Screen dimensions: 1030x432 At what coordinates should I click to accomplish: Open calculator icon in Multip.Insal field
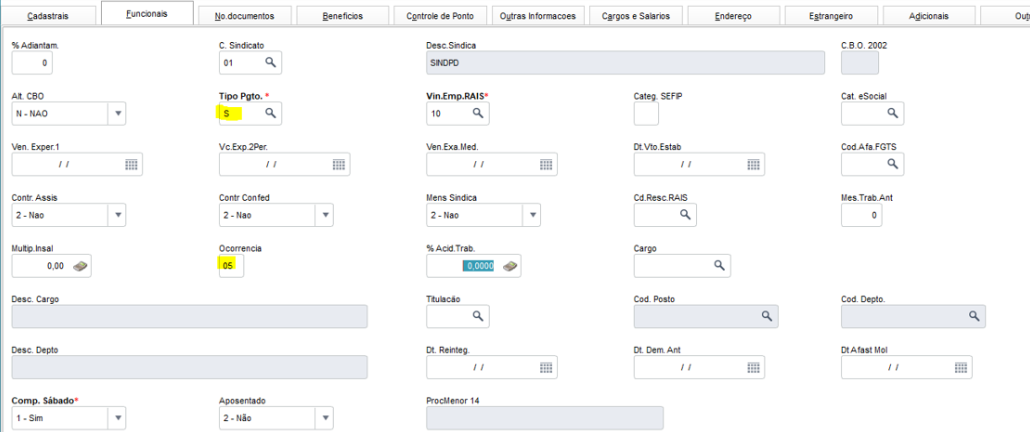[x=81, y=266]
